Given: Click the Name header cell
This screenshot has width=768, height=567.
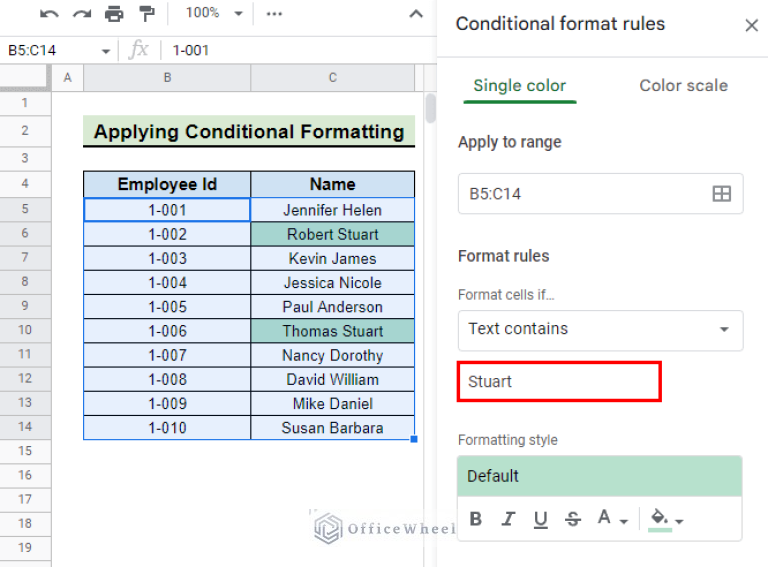Looking at the screenshot, I should (333, 184).
